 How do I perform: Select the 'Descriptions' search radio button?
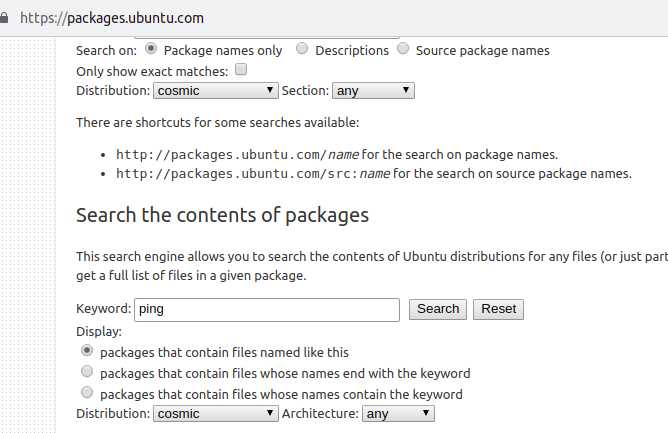pos(302,49)
